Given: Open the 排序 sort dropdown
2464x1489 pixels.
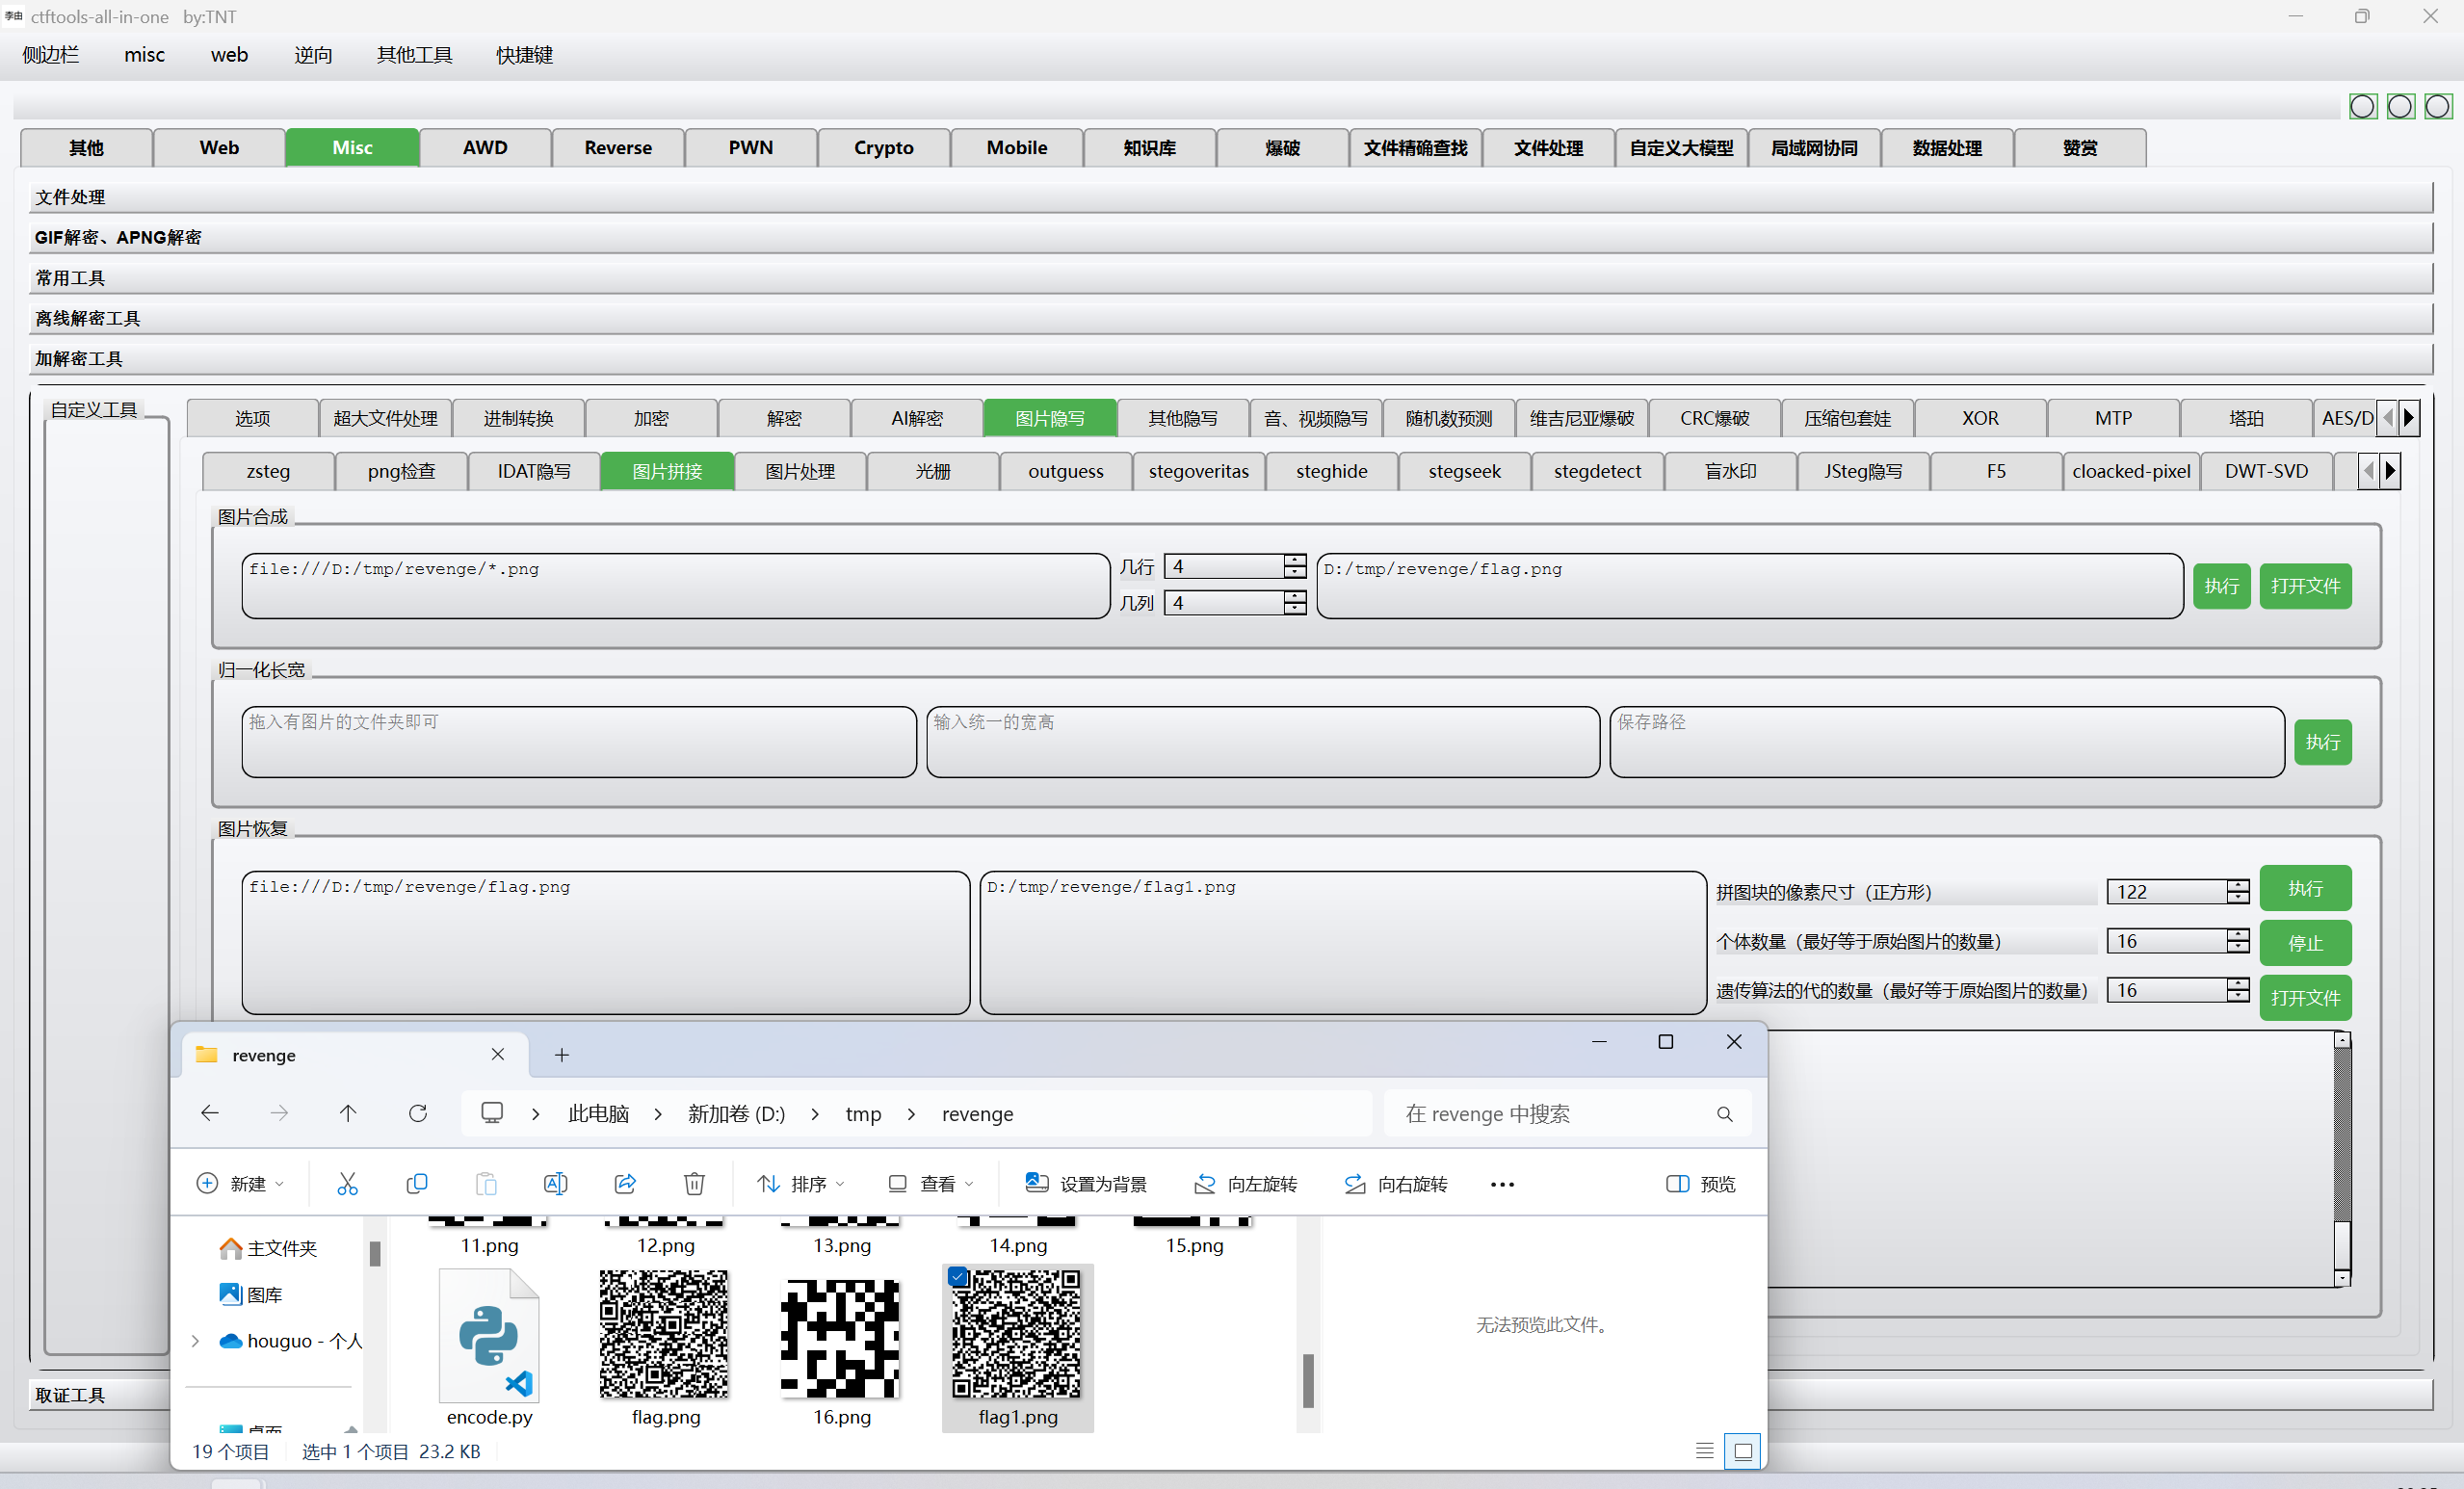Looking at the screenshot, I should point(801,1184).
